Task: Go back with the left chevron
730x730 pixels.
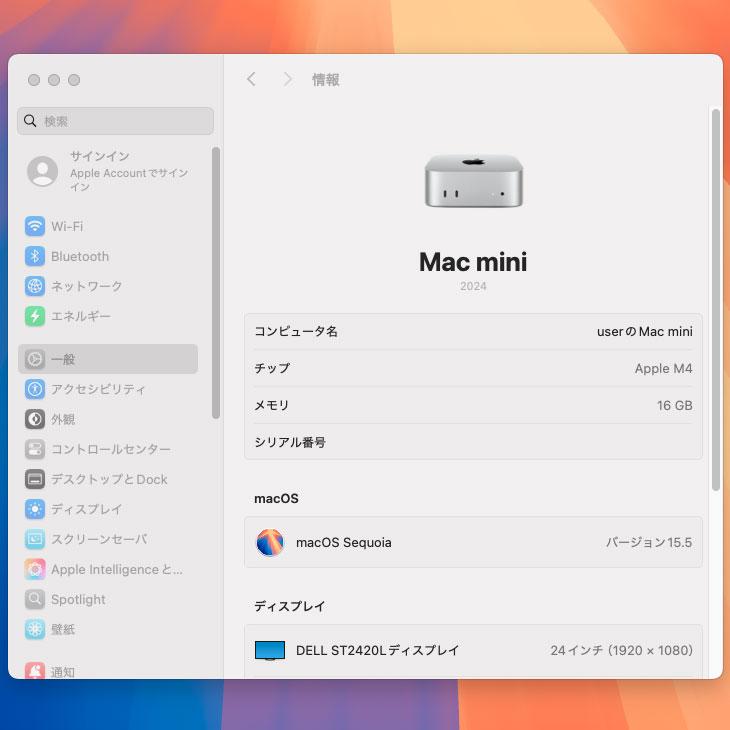Action: point(251,79)
